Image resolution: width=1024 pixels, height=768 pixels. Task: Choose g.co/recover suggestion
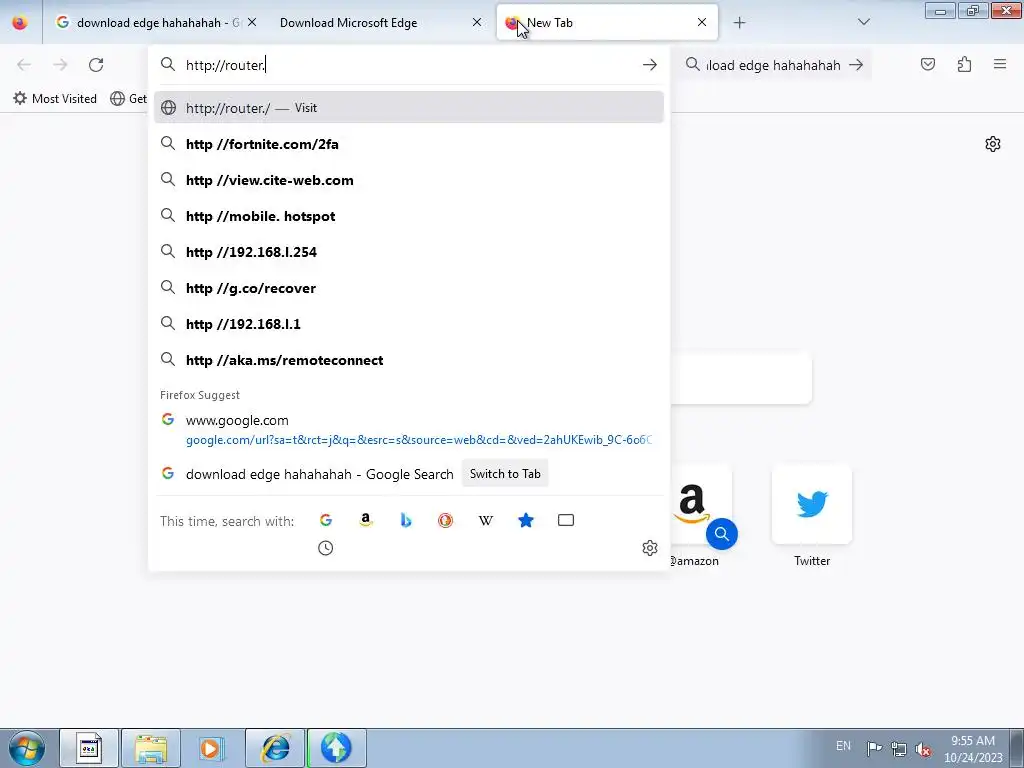tap(409, 288)
